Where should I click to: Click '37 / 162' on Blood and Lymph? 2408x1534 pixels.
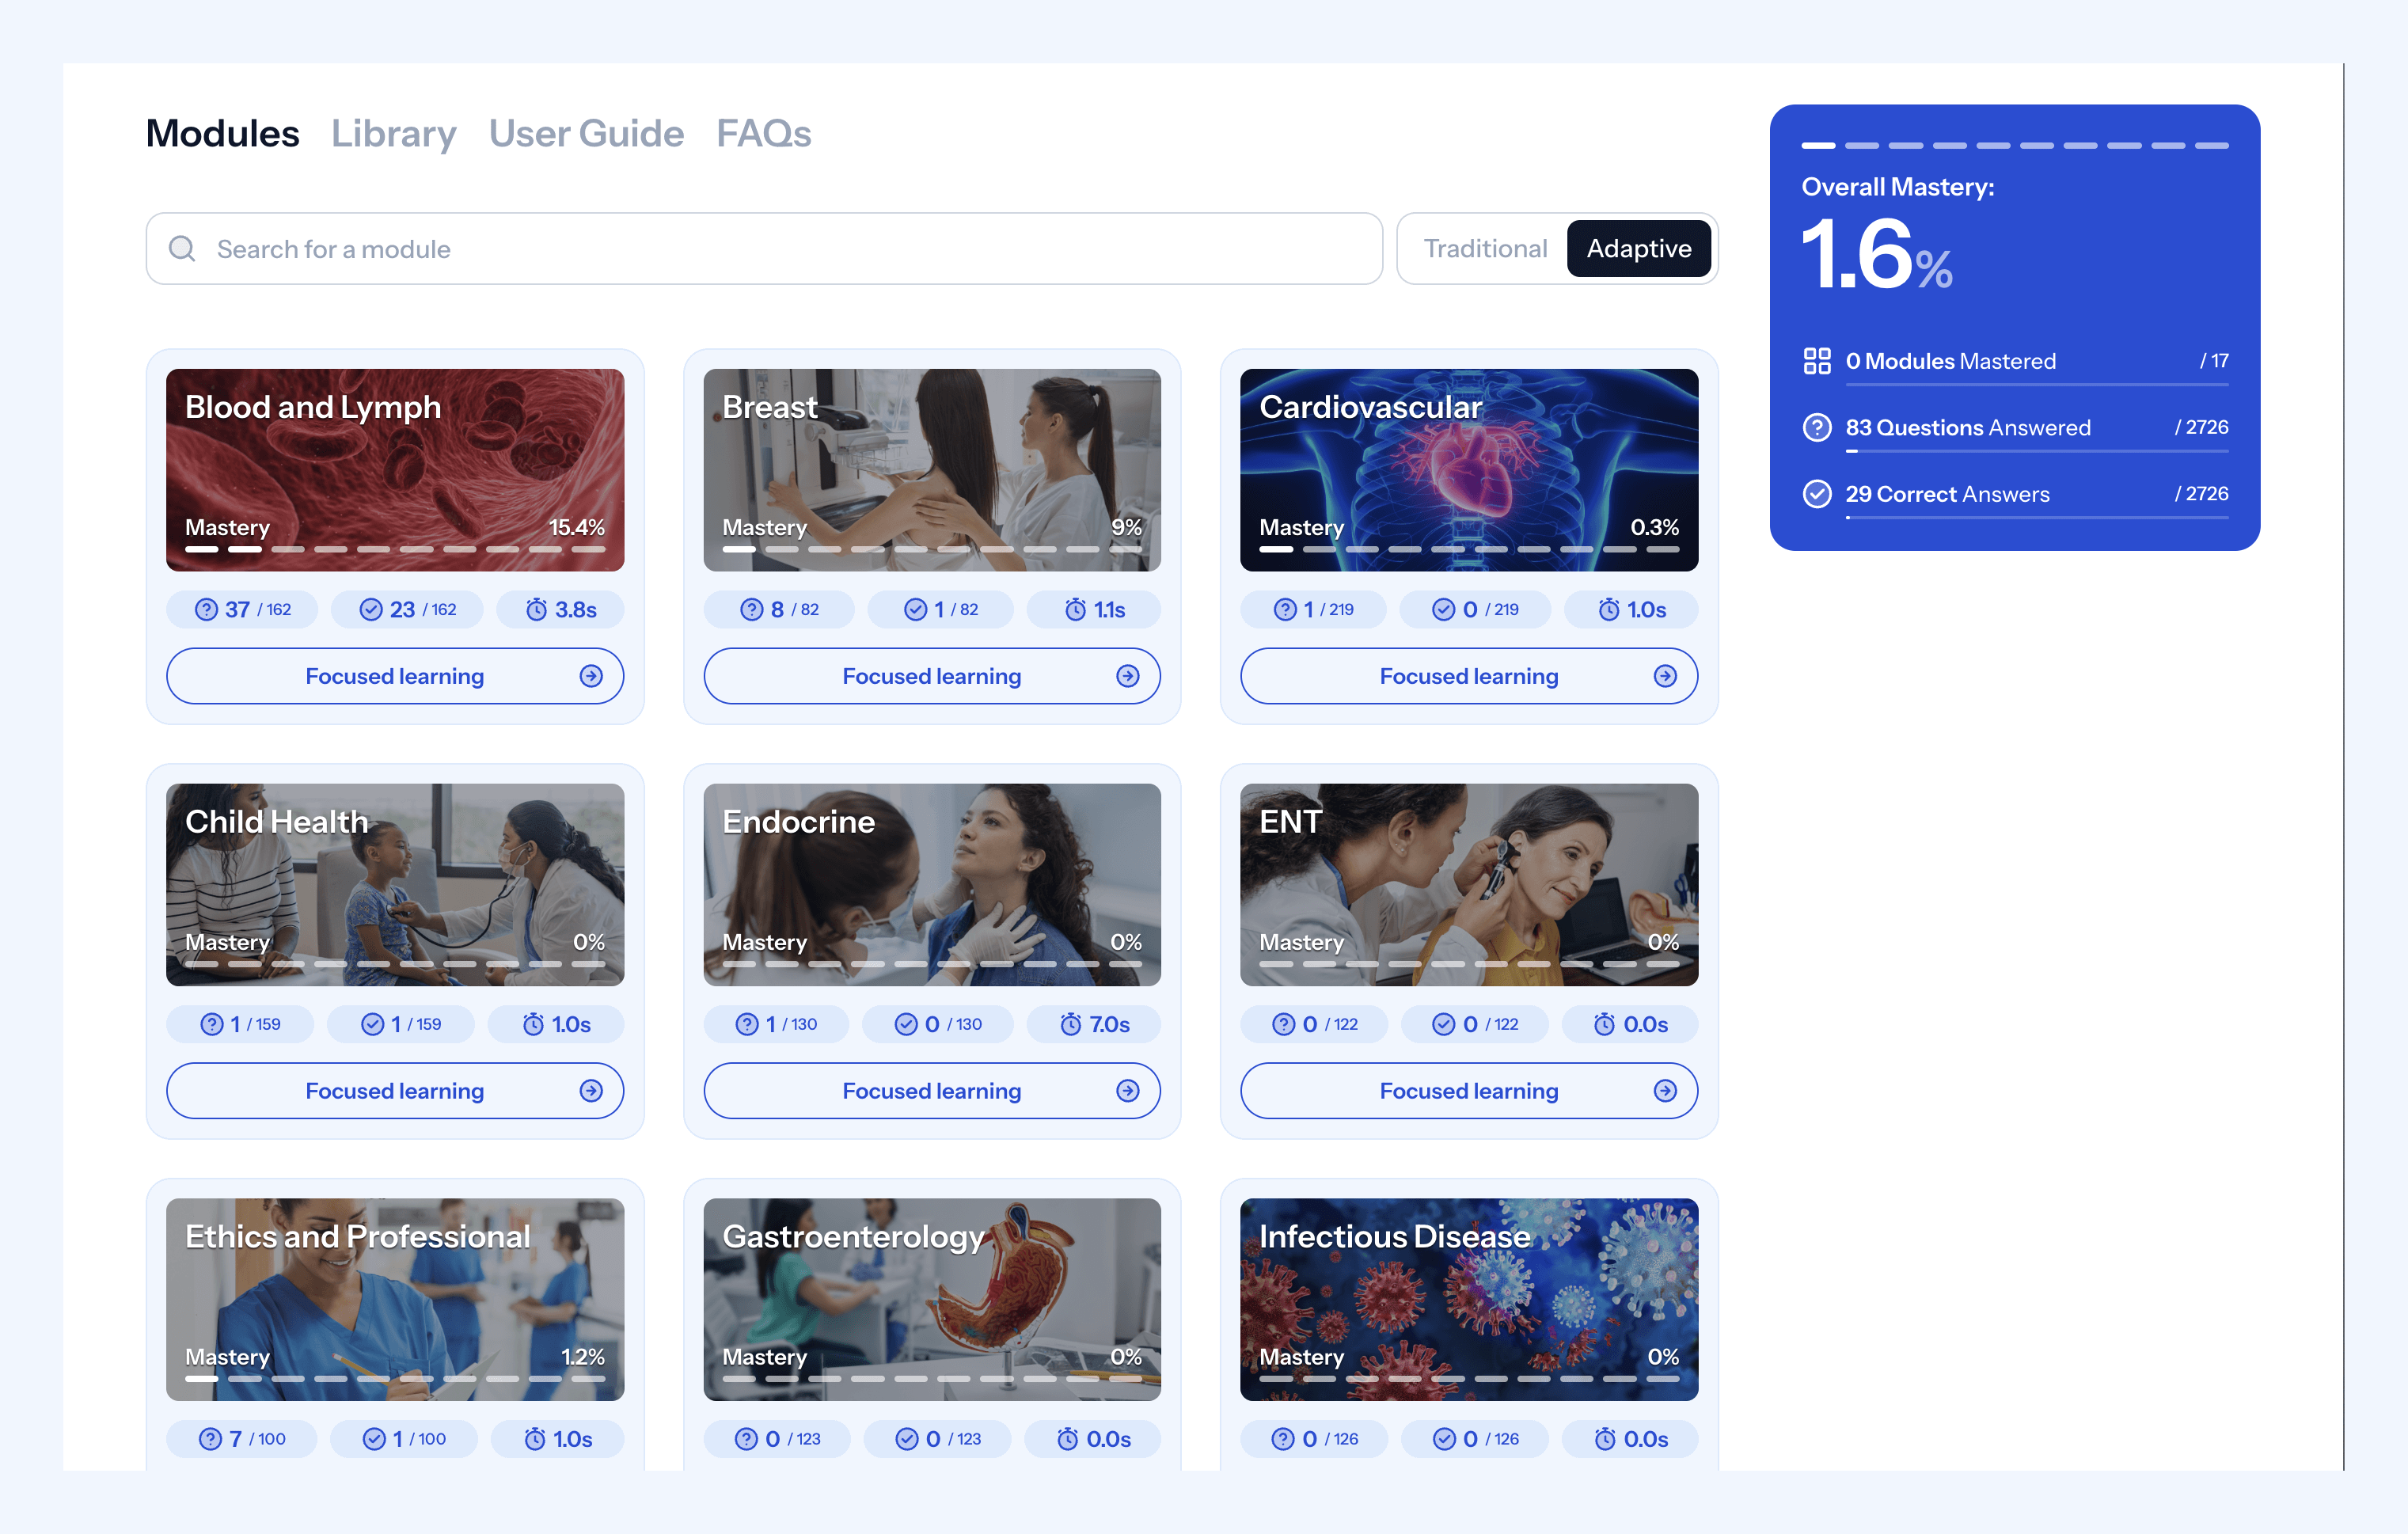click(x=258, y=609)
